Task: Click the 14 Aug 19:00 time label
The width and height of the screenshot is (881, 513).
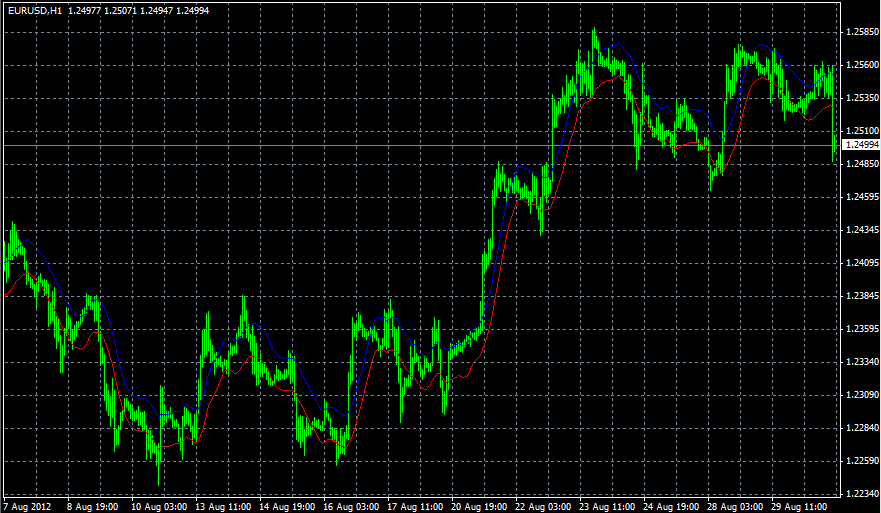Action: tap(287, 507)
